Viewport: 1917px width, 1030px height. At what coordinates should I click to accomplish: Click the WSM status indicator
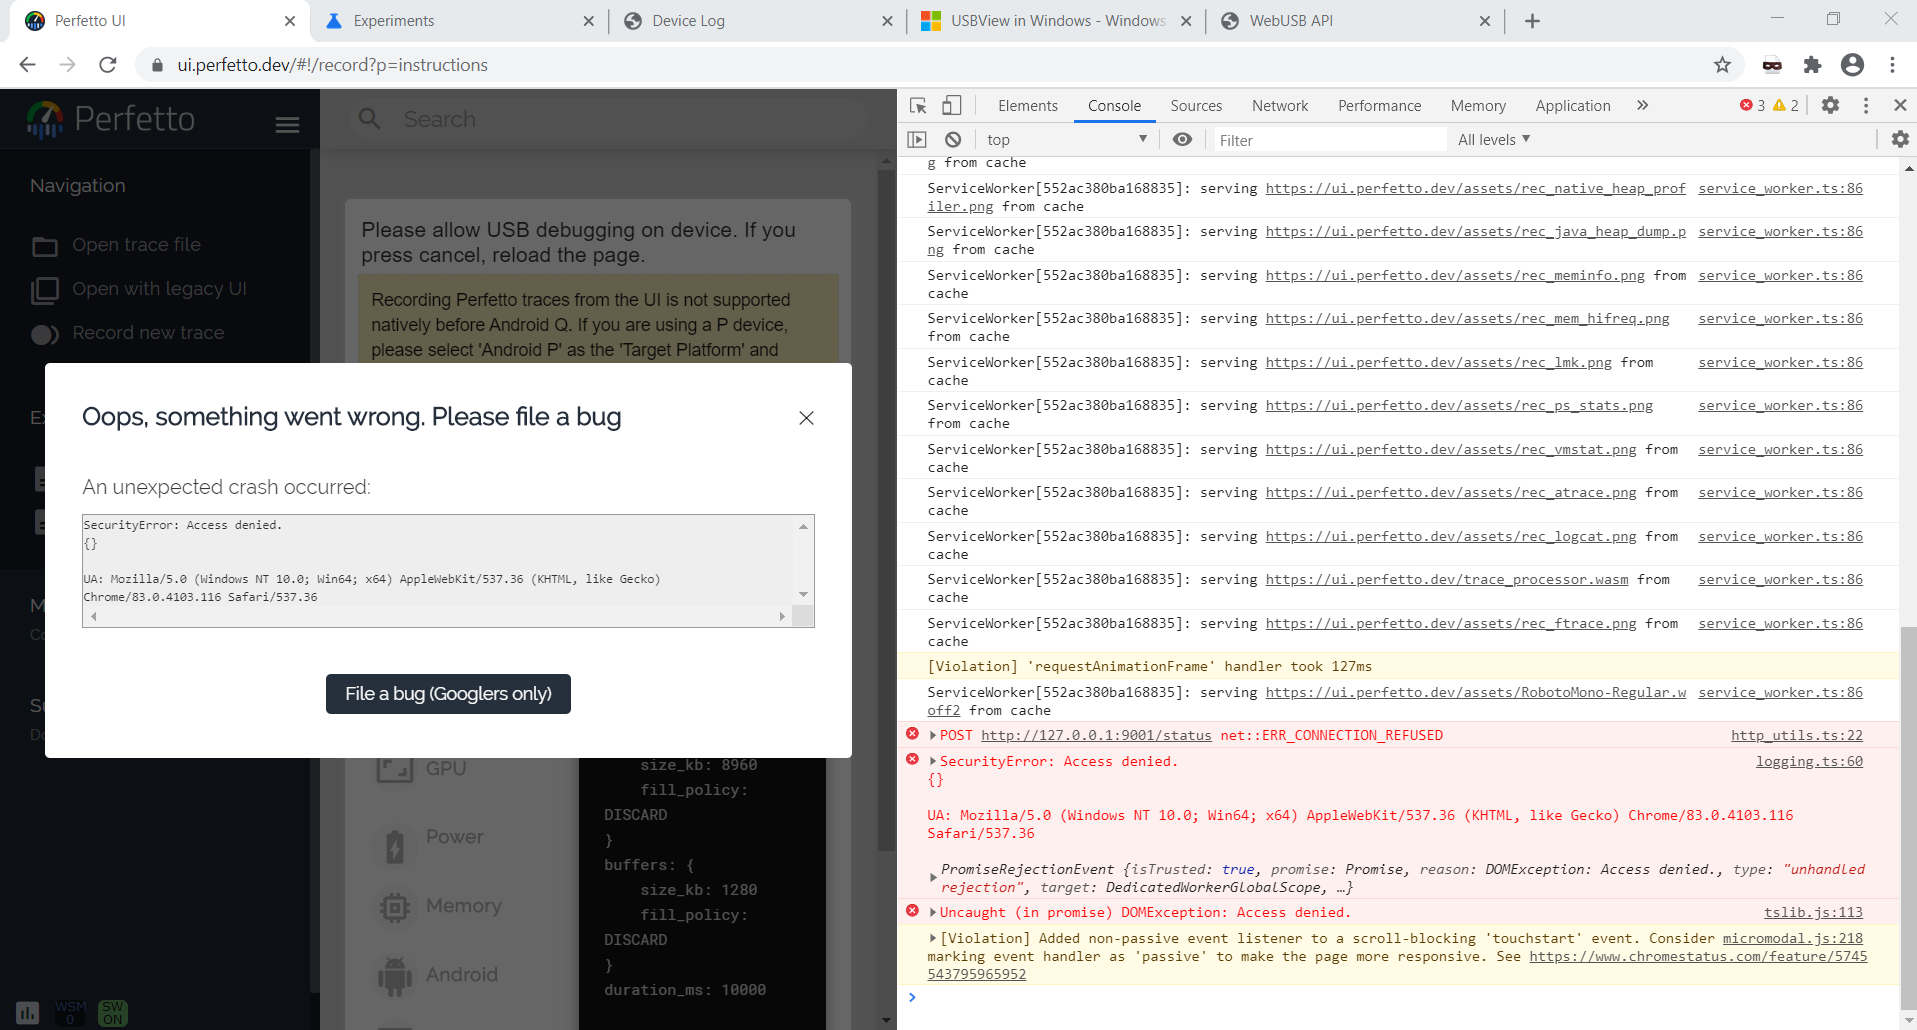coord(70,1012)
